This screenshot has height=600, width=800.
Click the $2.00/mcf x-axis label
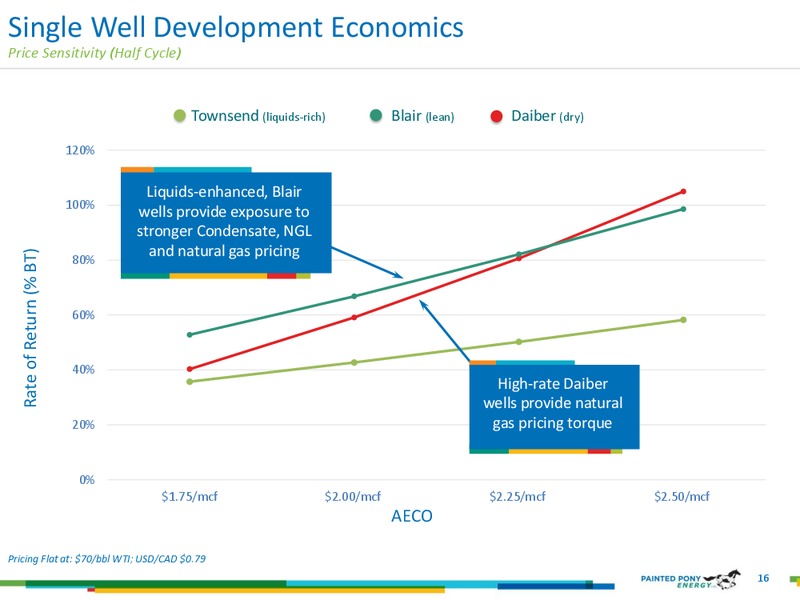coord(353,496)
